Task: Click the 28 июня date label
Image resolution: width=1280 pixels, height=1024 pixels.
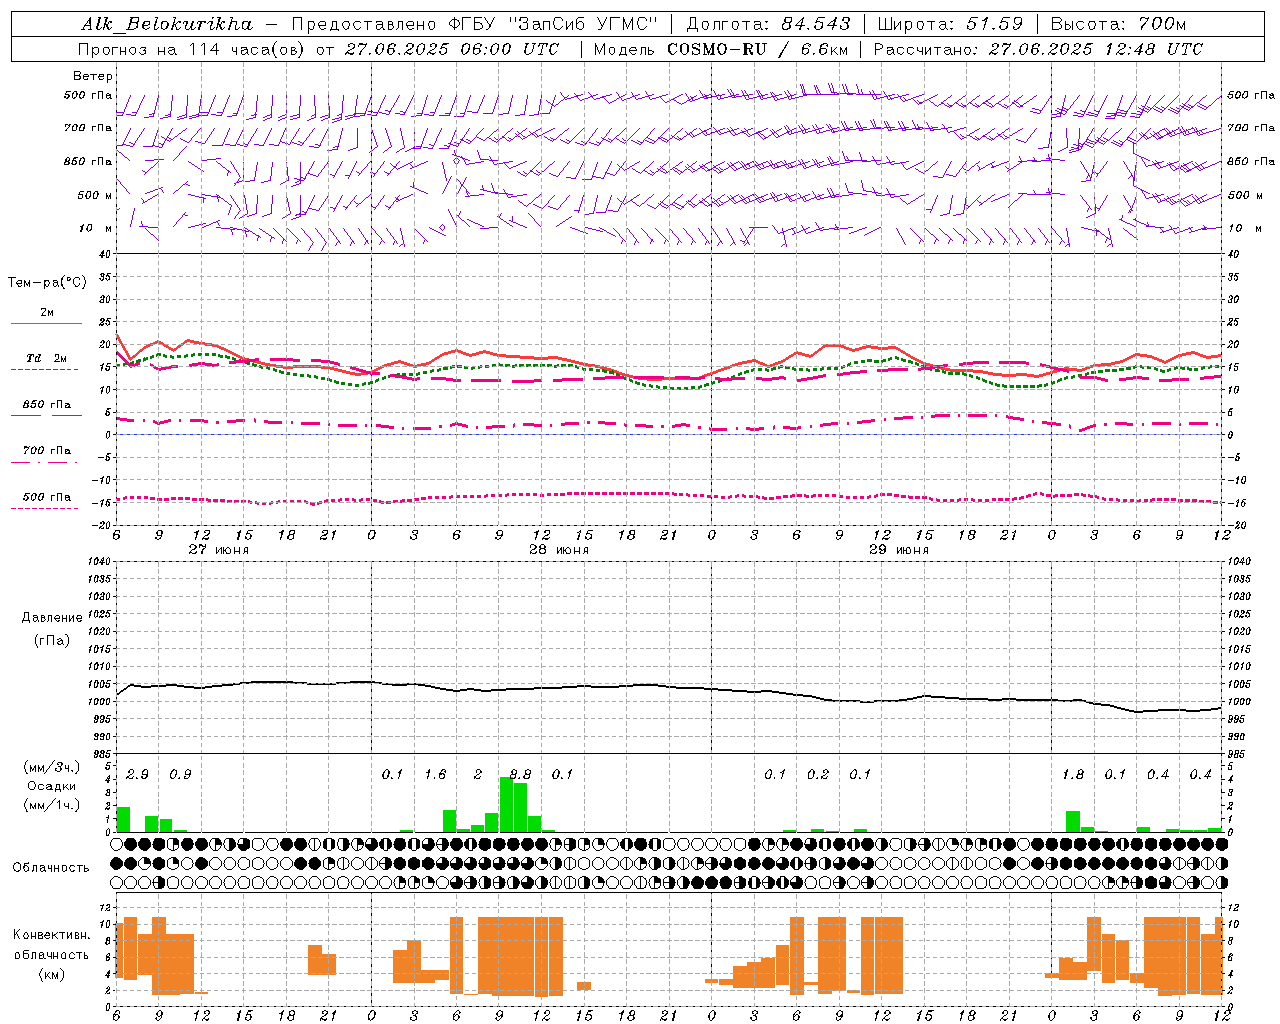Action: [x=558, y=550]
